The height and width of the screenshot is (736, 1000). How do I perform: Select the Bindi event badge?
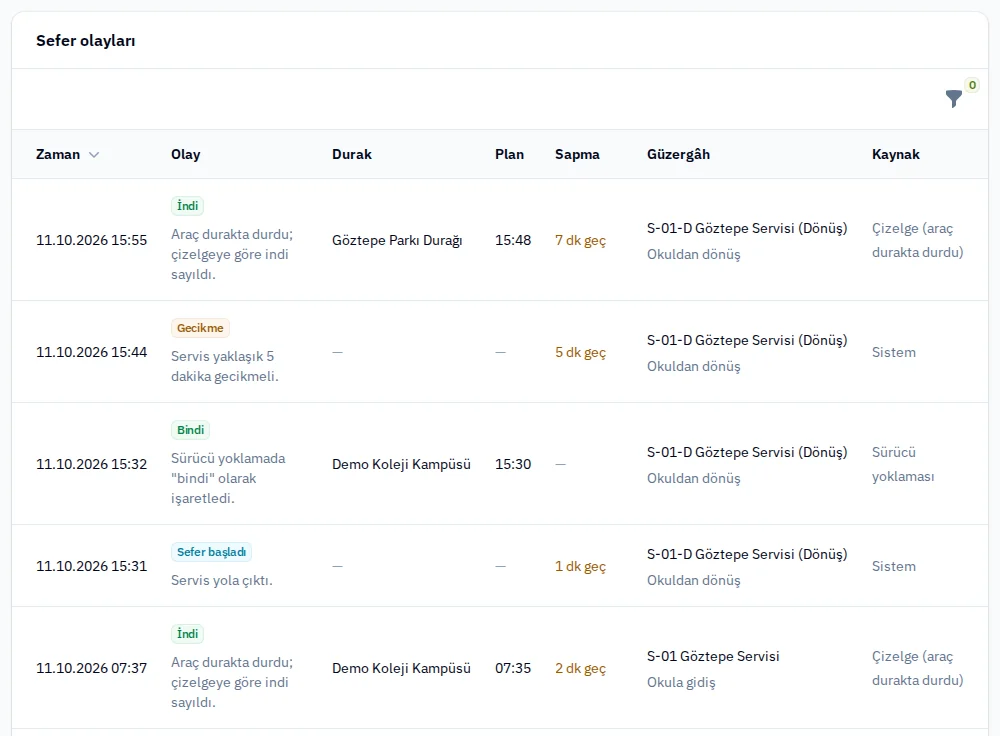point(190,430)
